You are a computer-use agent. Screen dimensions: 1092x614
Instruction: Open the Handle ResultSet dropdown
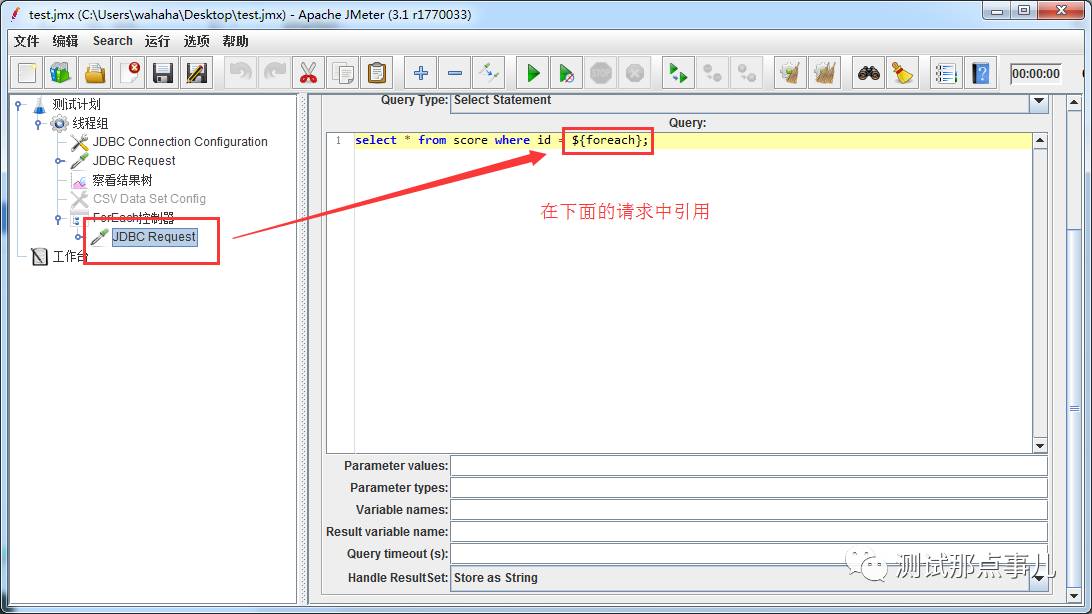[x=1039, y=578]
